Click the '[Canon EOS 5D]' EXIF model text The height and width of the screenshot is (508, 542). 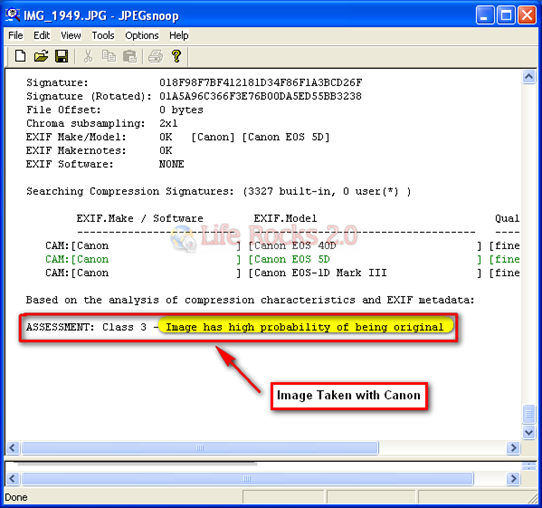click(x=286, y=137)
